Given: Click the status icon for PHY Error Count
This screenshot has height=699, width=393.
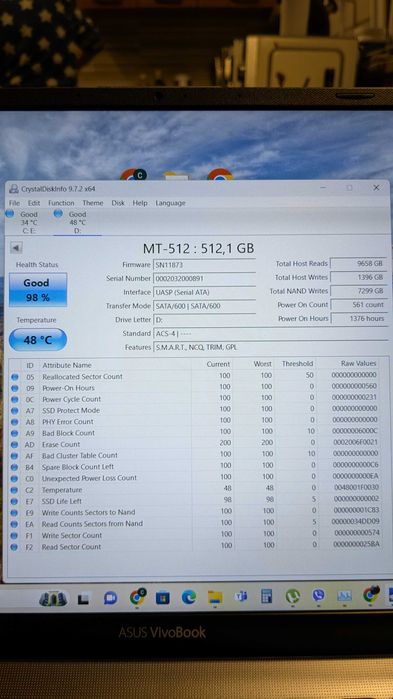Looking at the screenshot, I should coord(15,422).
